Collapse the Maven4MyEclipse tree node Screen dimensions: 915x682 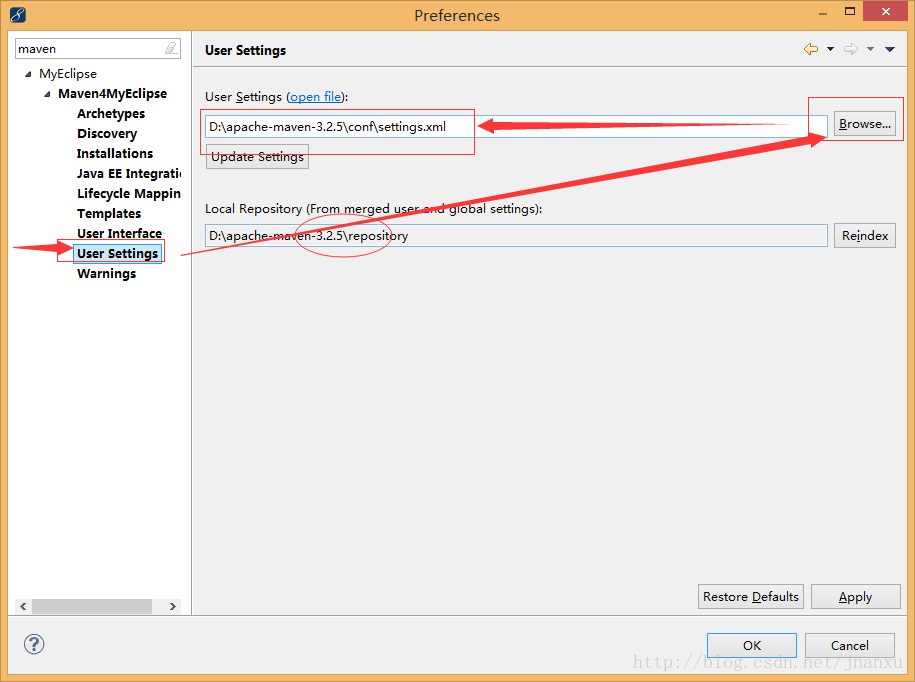tap(47, 94)
